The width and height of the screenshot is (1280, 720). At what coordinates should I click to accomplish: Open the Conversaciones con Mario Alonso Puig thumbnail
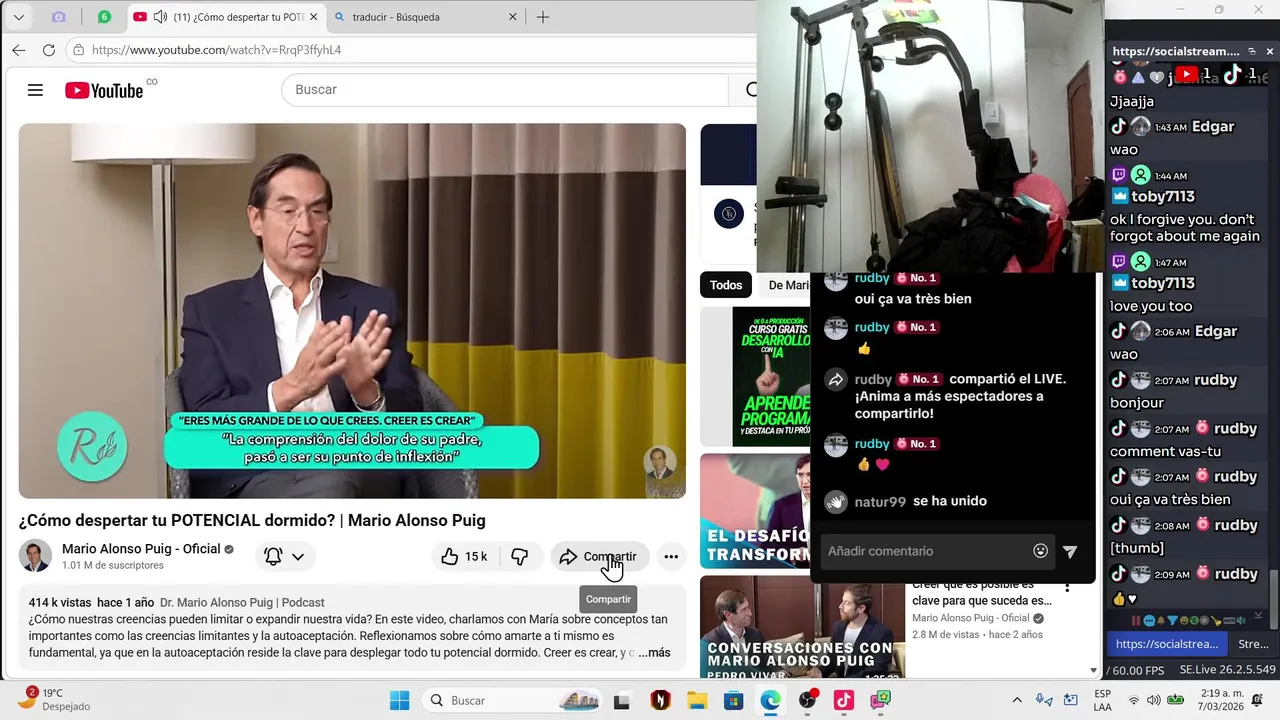[x=802, y=627]
